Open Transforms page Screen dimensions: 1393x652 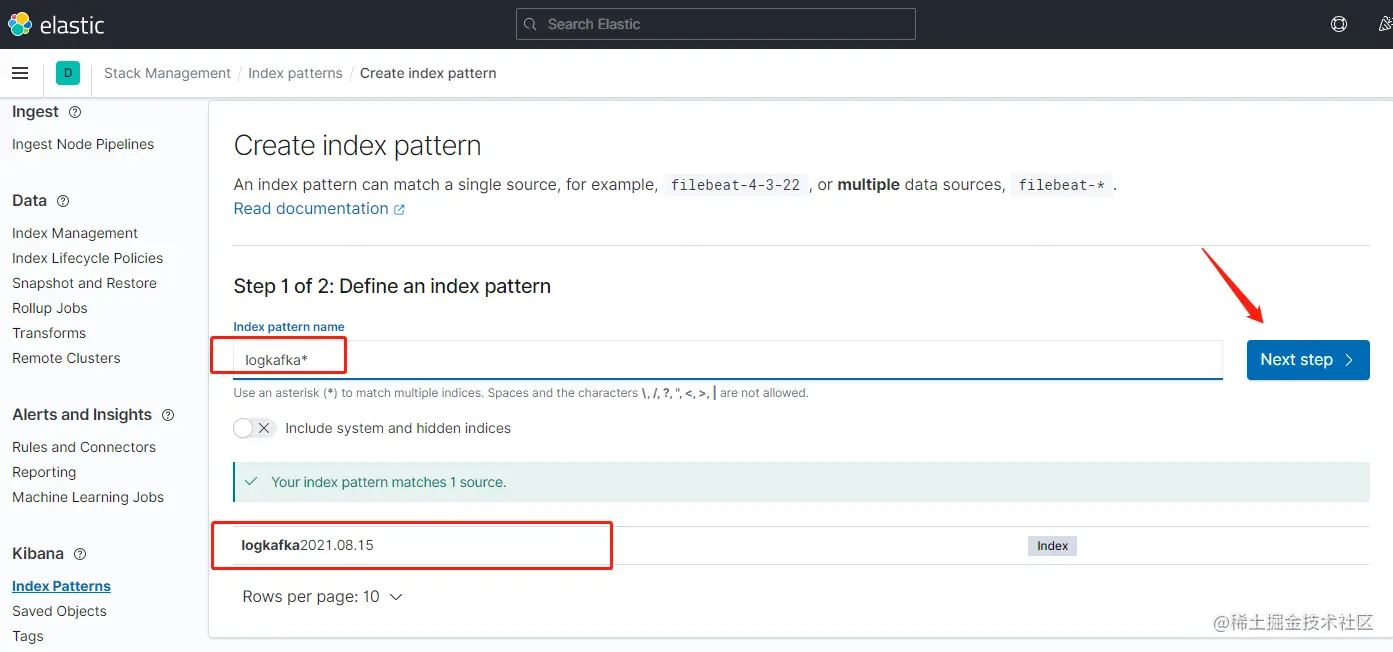(49, 333)
